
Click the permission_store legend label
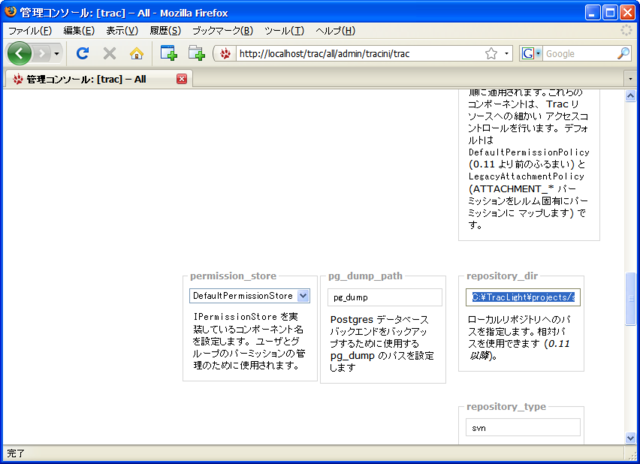coord(233,276)
